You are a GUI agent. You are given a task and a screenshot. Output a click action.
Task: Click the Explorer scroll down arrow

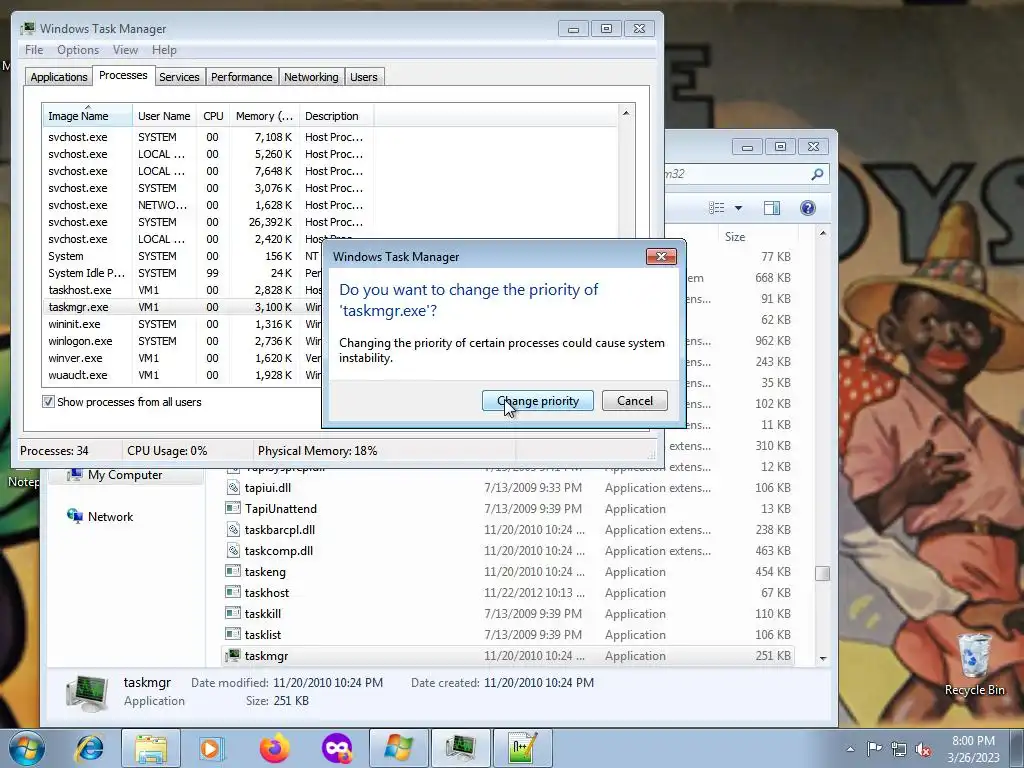[x=823, y=658]
